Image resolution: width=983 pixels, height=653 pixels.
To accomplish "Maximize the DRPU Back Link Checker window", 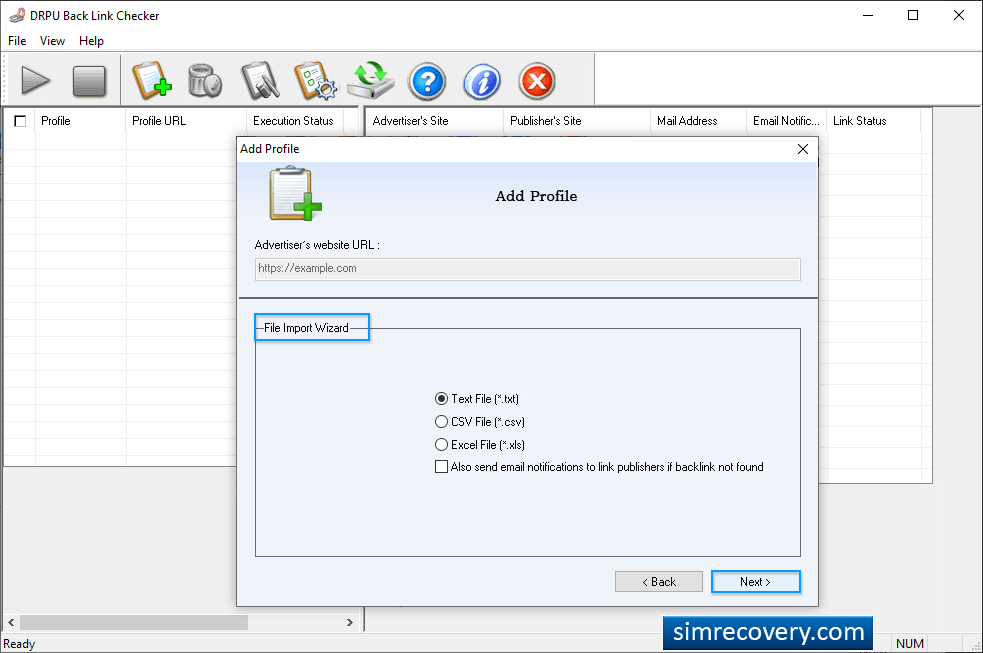I will [x=913, y=15].
